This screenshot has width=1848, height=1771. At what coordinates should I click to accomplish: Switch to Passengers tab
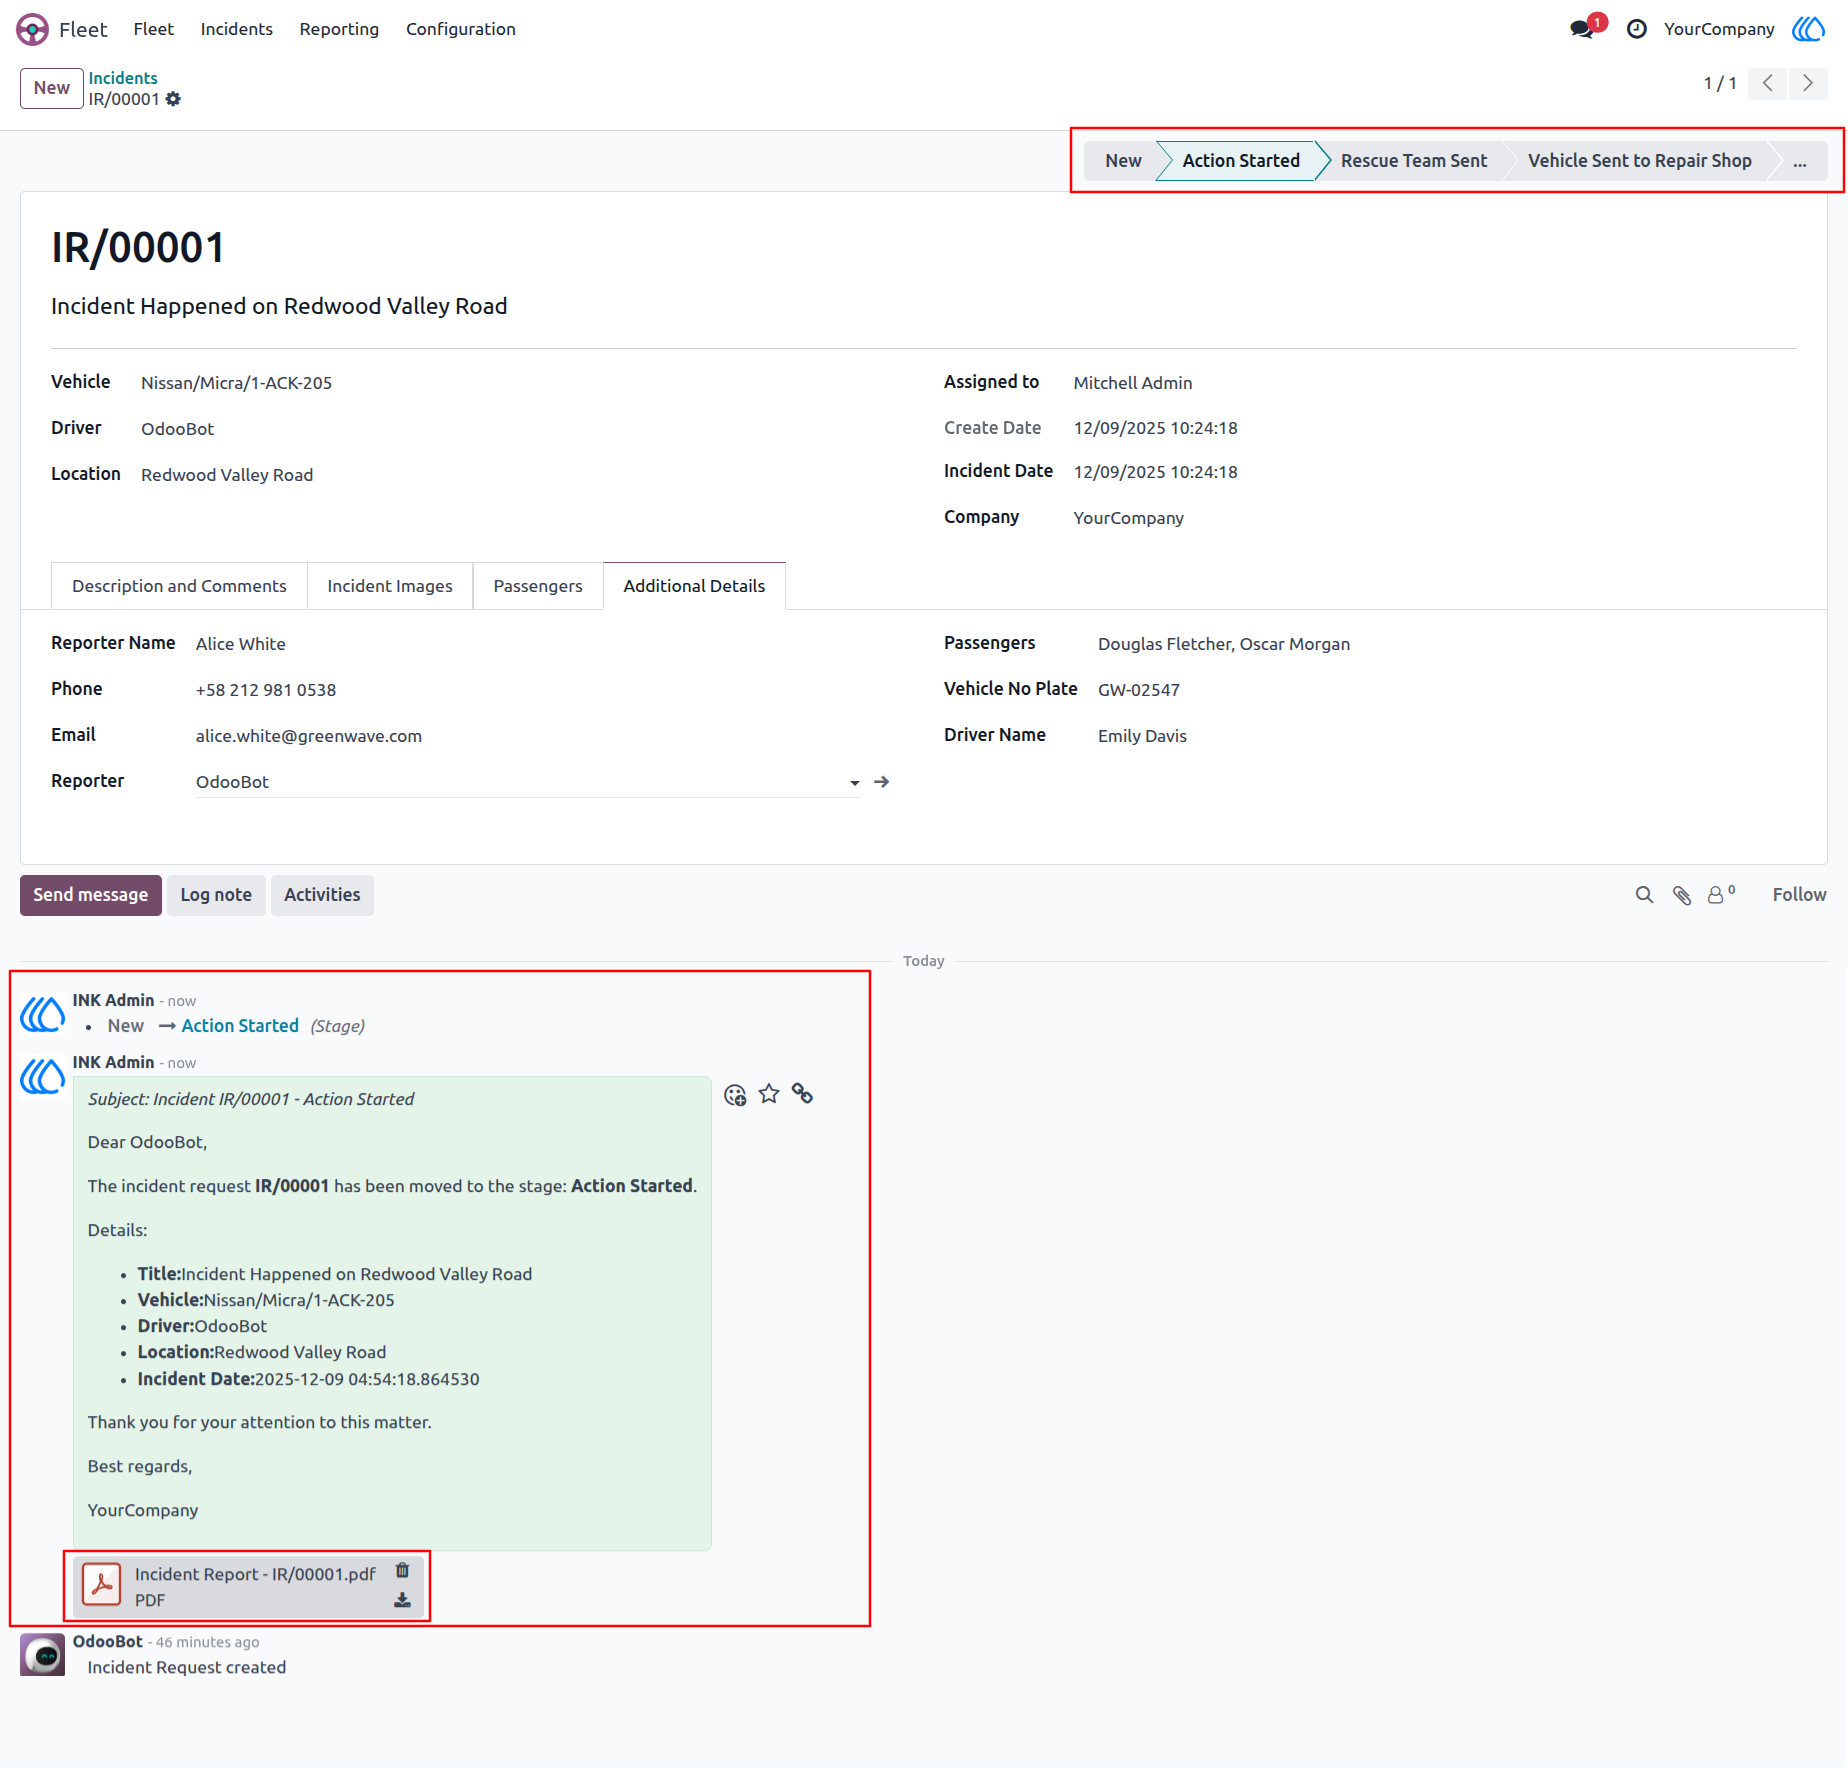pos(538,586)
